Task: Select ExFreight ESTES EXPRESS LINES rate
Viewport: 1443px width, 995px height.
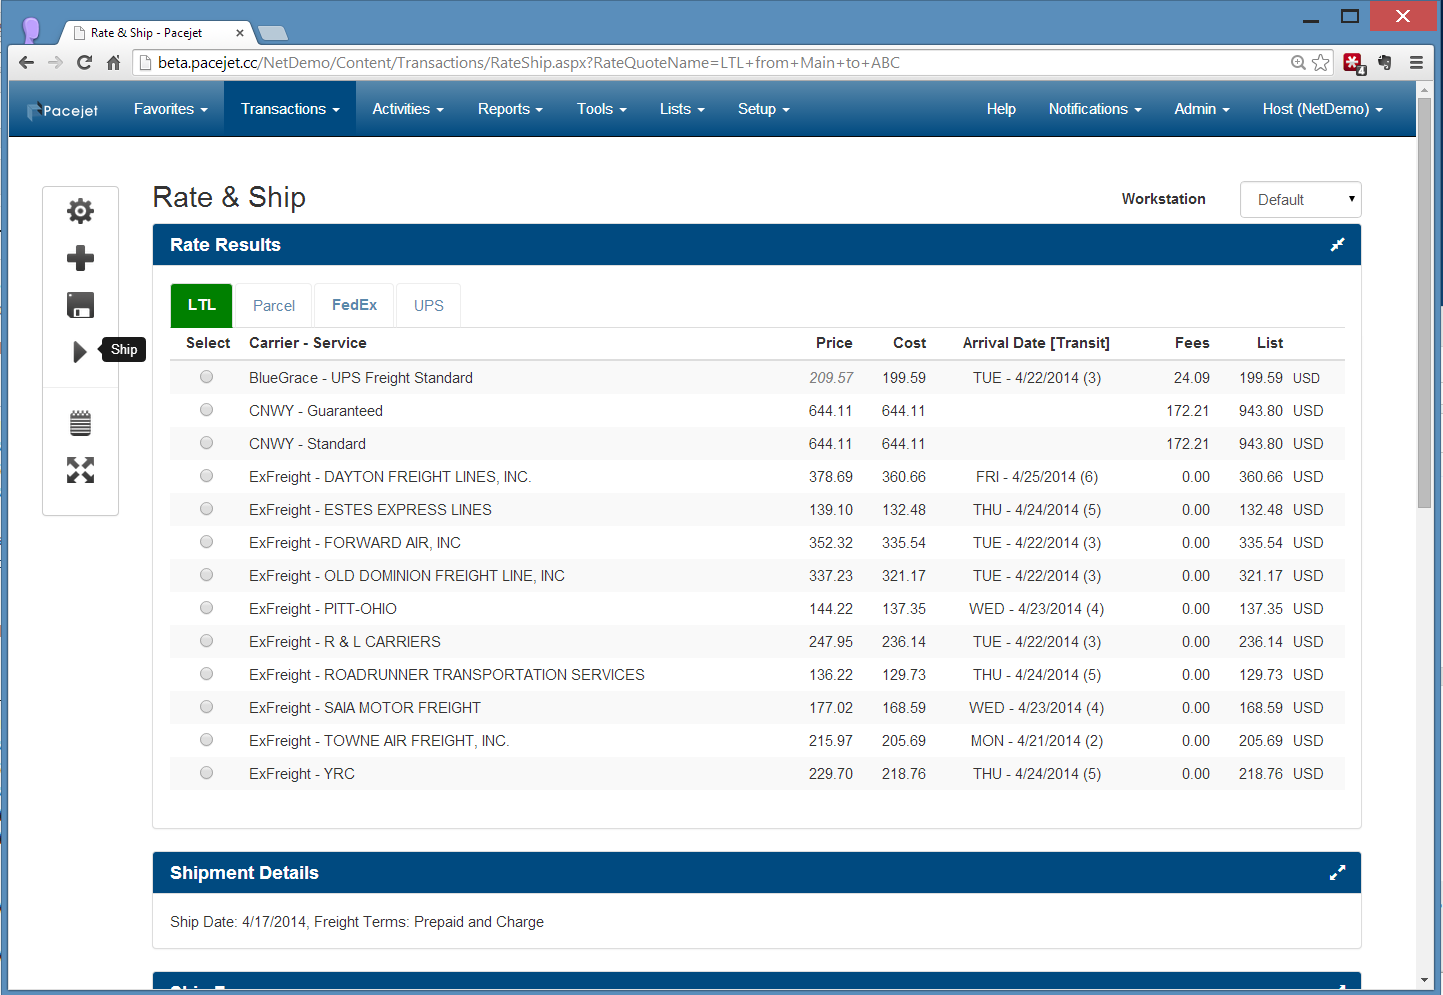Action: coord(206,509)
